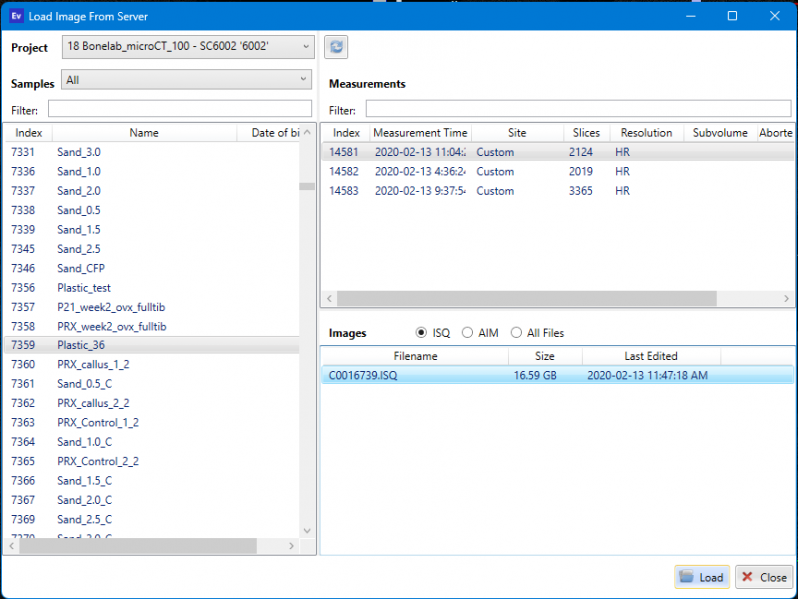Select measurement 14581

(558, 152)
